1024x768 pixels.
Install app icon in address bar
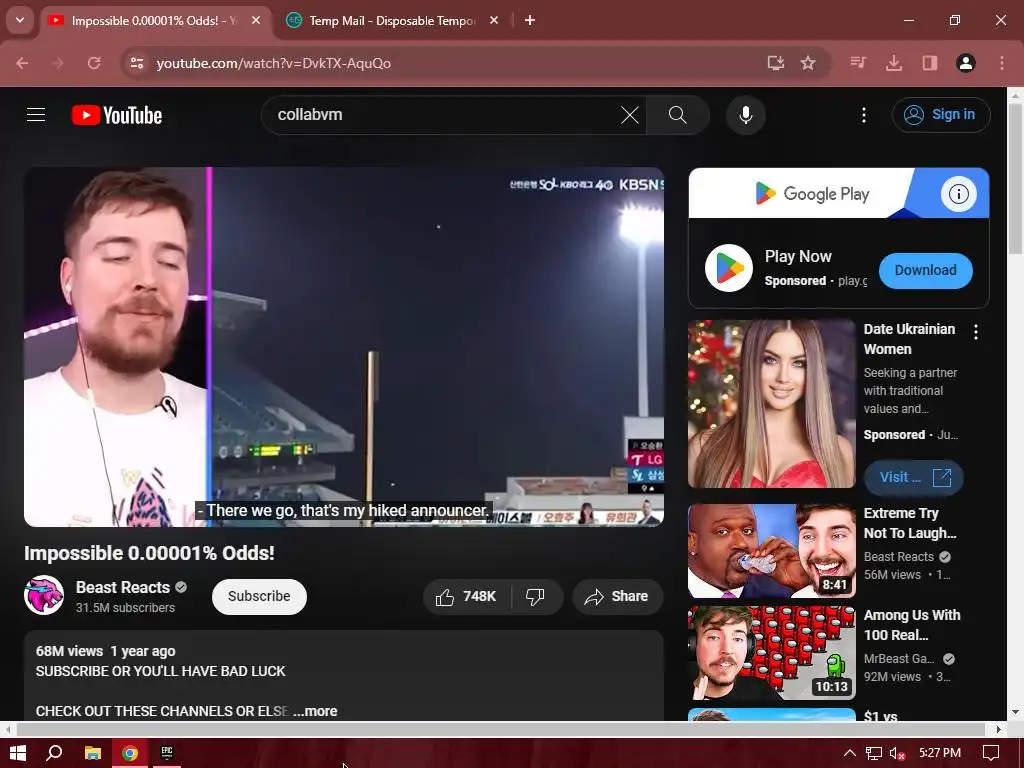(775, 63)
